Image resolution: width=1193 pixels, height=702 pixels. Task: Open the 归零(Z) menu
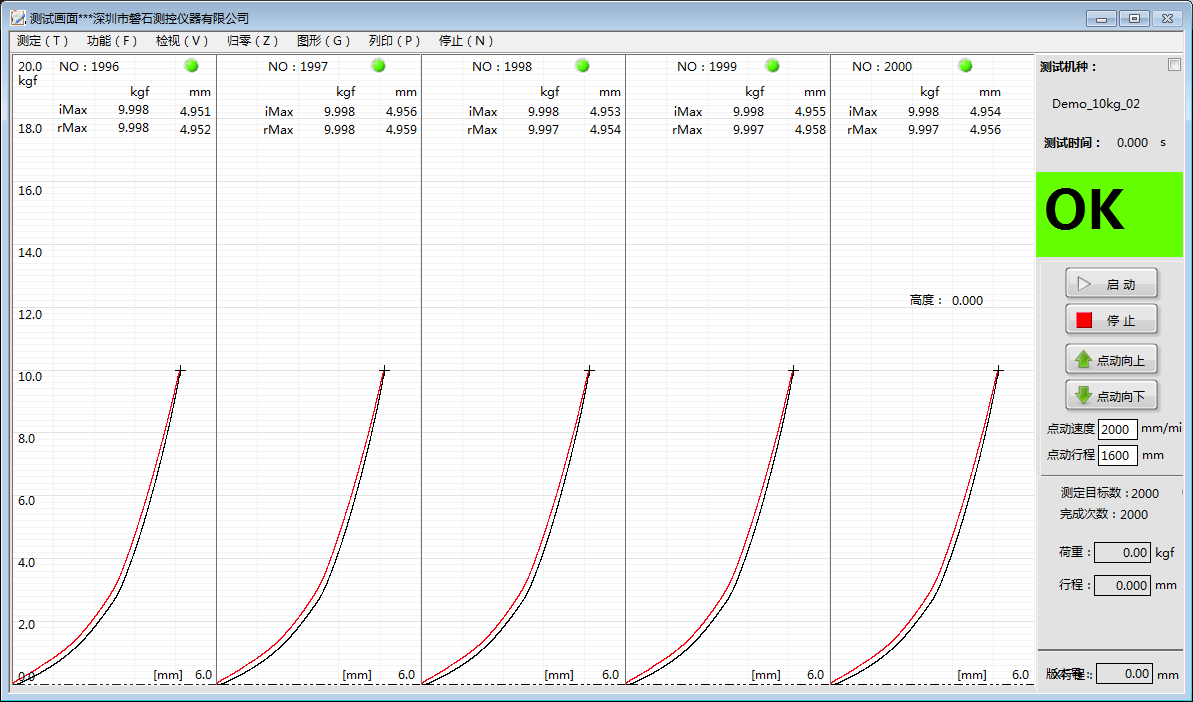point(252,41)
